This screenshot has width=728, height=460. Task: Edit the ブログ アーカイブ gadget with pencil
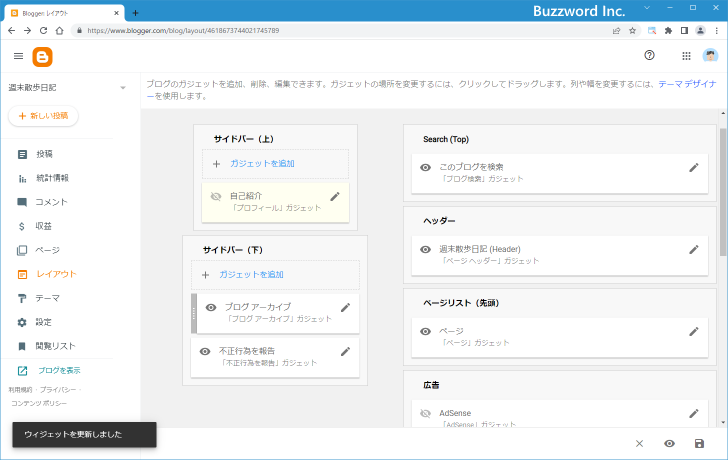[345, 307]
